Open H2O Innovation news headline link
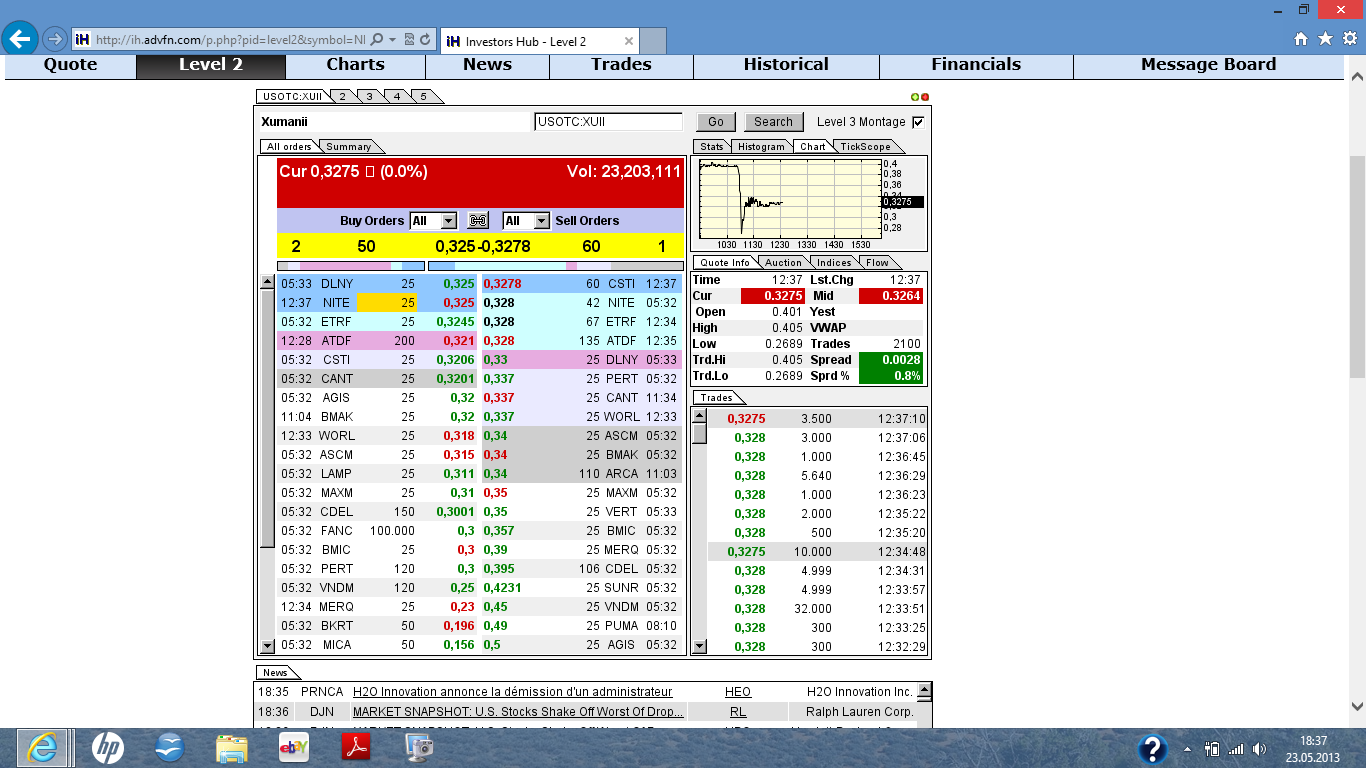This screenshot has height=768, width=1366. pyautogui.click(x=513, y=692)
